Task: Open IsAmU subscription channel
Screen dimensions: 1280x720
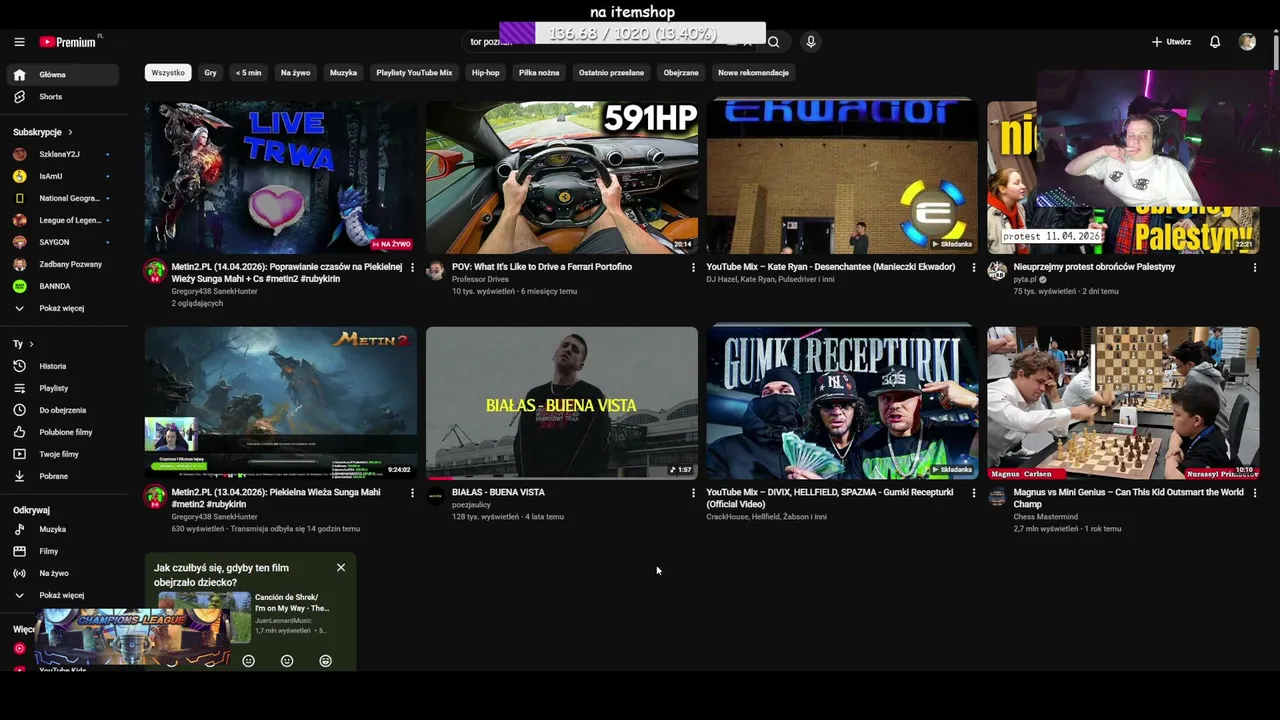Action: coord(63,176)
